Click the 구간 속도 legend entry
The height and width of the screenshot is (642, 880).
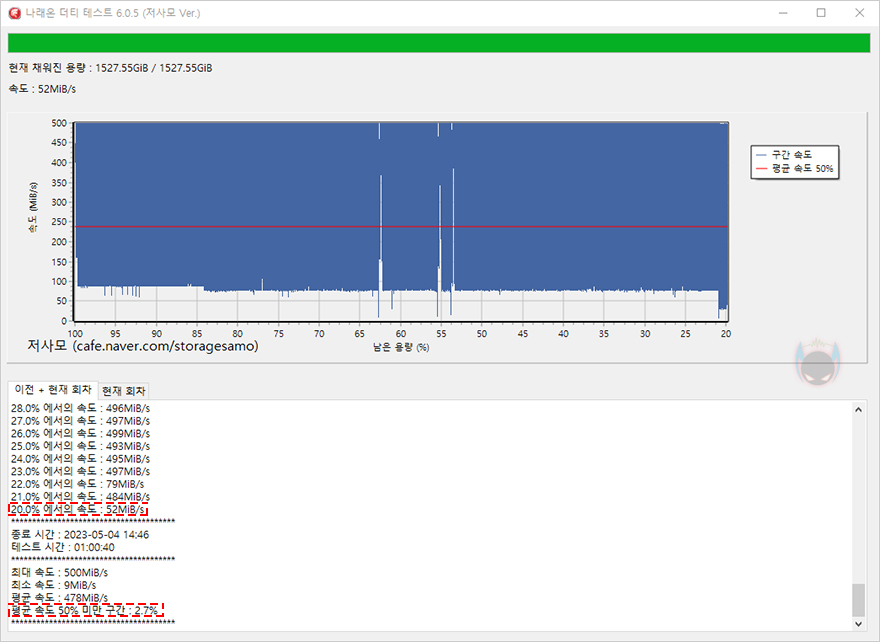click(784, 154)
